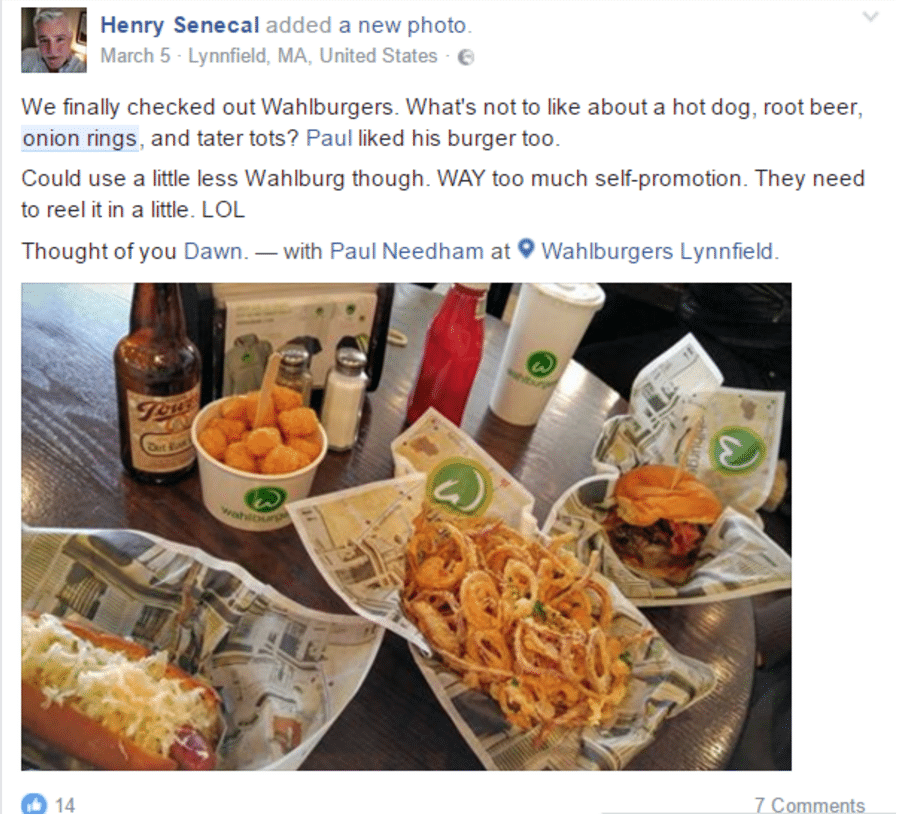Click the public privacy globe icon

[466, 57]
